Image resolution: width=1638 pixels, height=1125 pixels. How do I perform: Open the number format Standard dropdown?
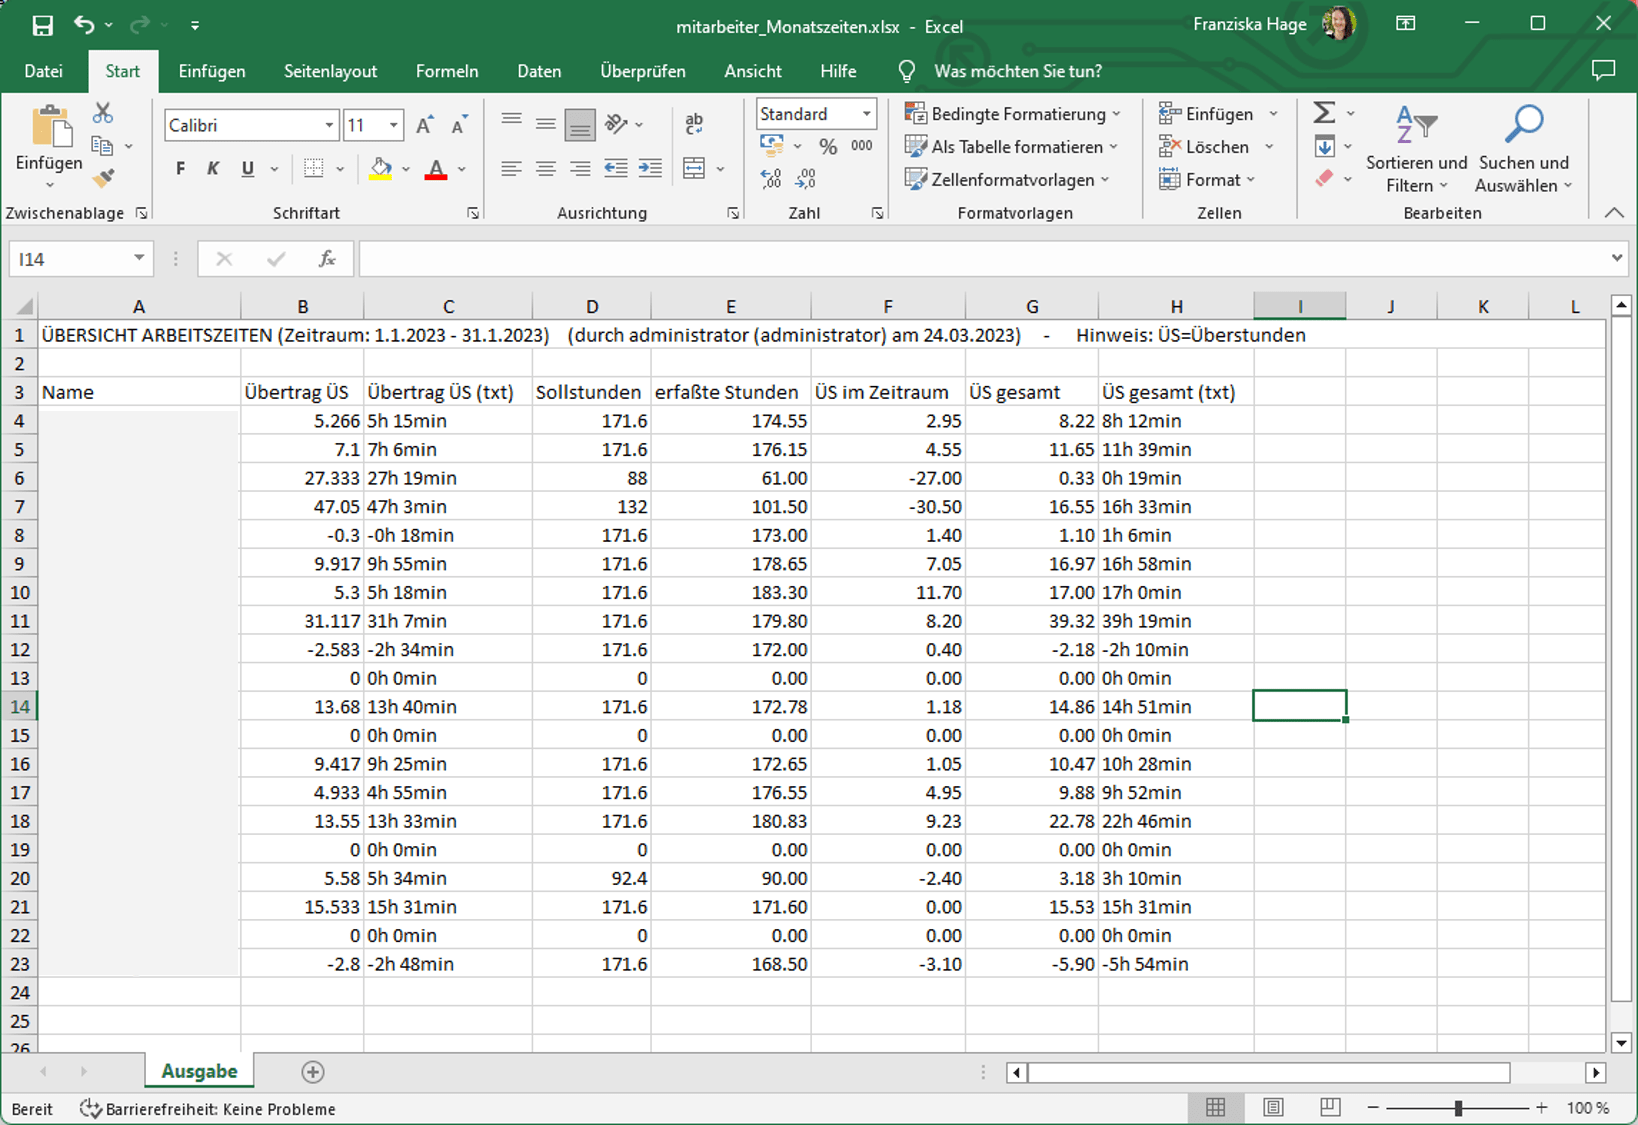[866, 114]
